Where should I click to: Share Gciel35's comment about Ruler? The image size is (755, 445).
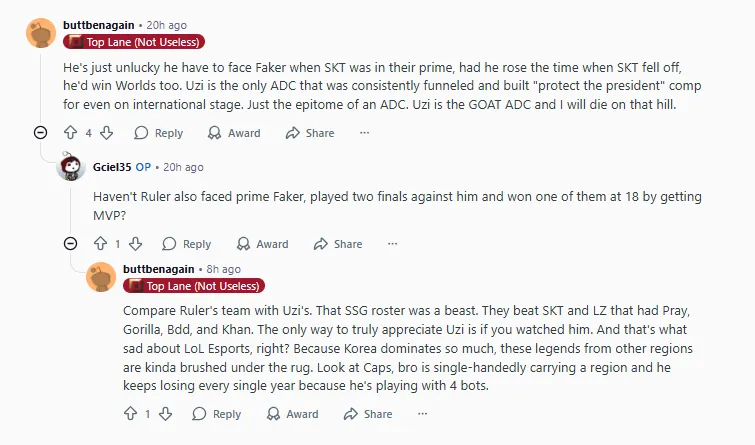(x=338, y=243)
